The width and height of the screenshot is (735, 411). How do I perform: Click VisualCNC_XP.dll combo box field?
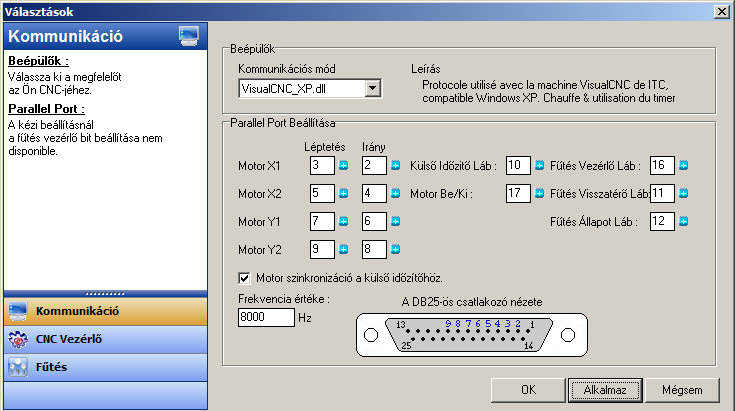(310, 88)
